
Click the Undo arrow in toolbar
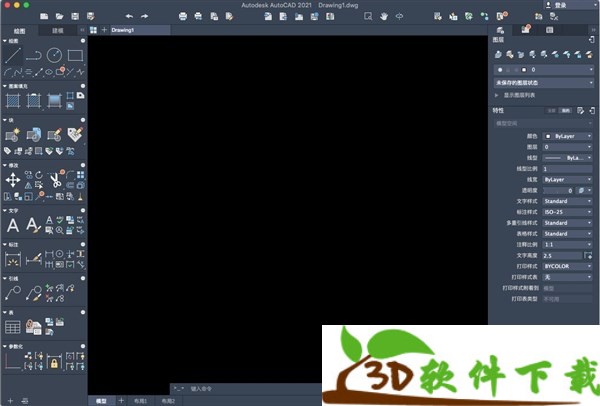point(129,16)
